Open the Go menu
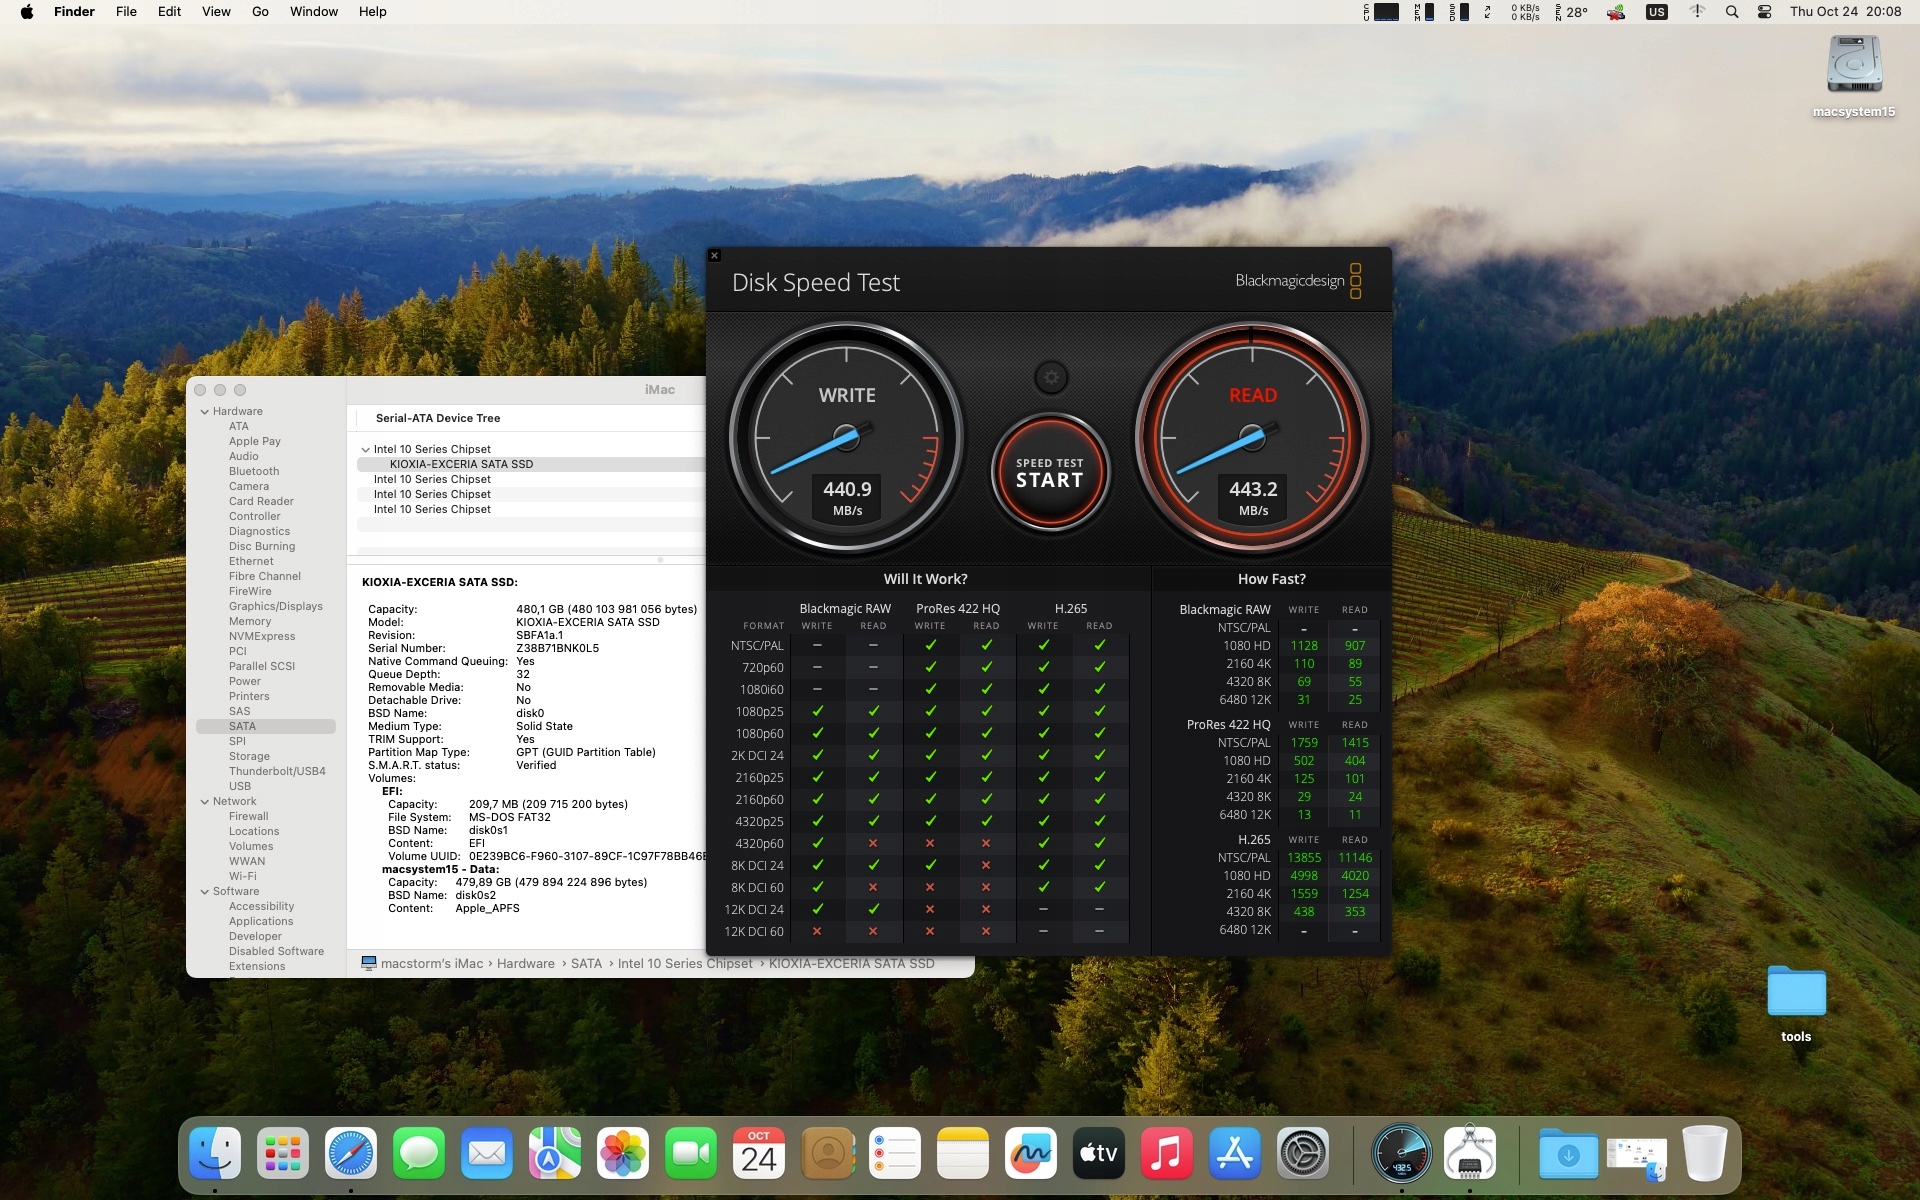Viewport: 1920px width, 1200px height. pos(260,12)
